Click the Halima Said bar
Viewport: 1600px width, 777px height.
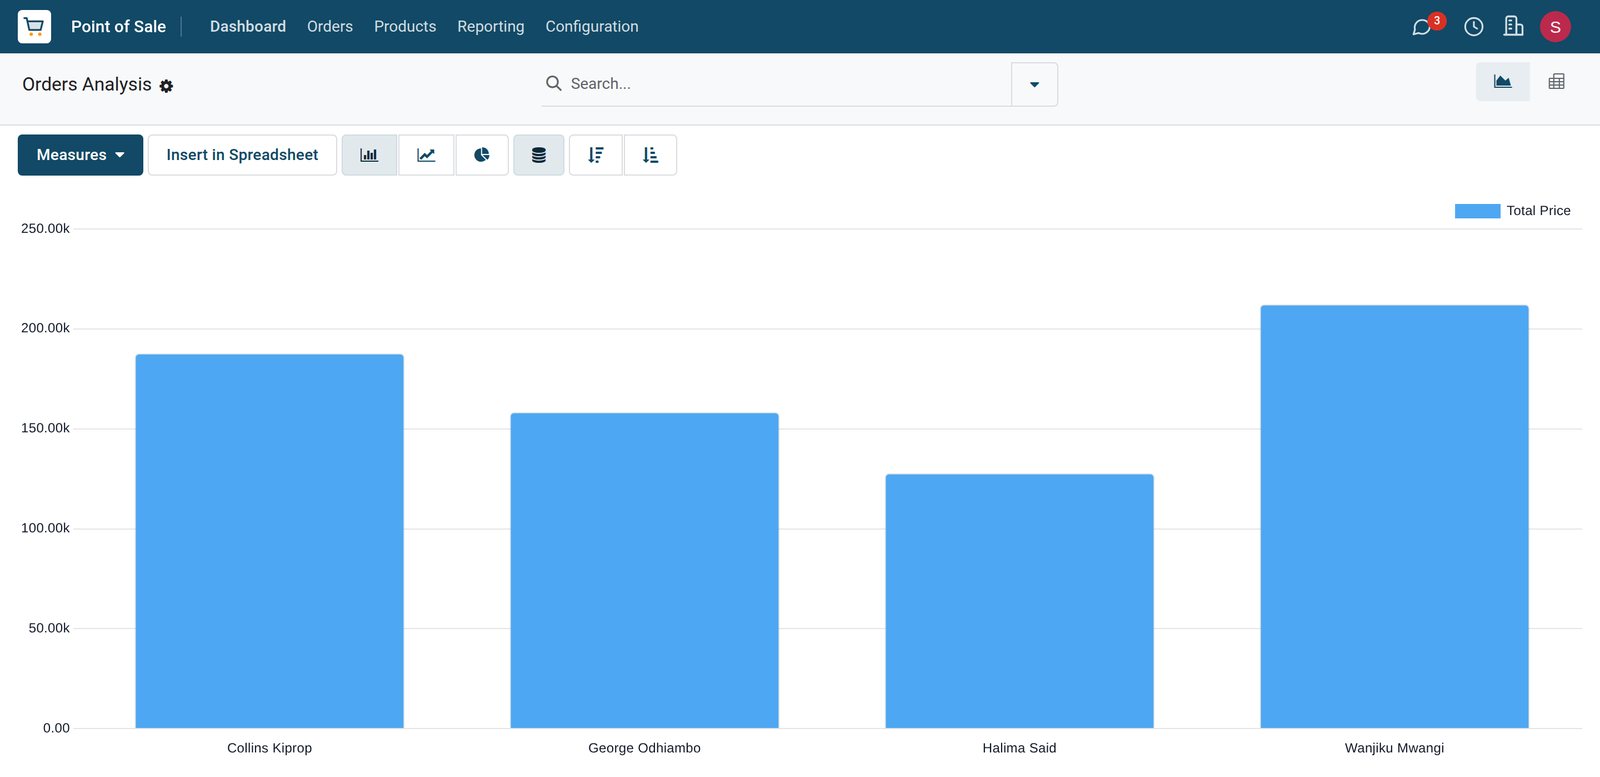pos(1020,601)
